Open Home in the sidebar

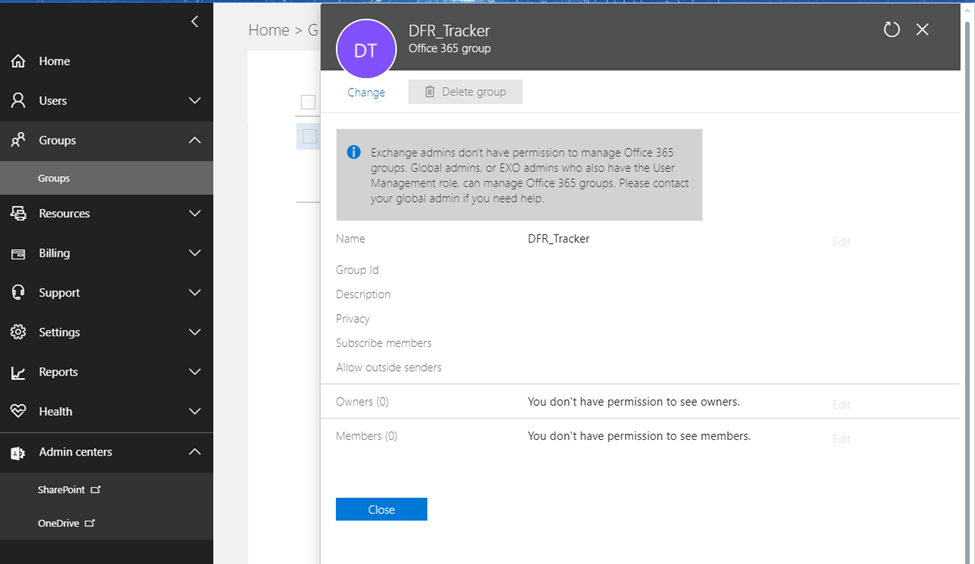[x=106, y=61]
